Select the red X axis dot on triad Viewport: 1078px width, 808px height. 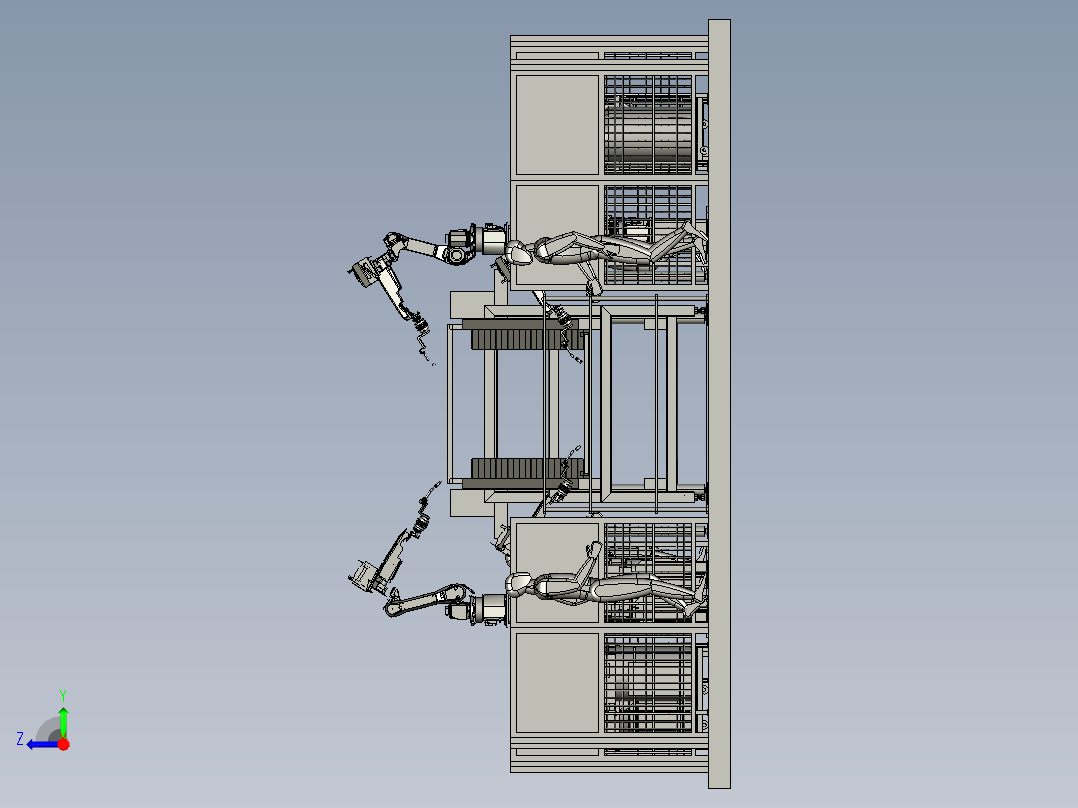63,744
